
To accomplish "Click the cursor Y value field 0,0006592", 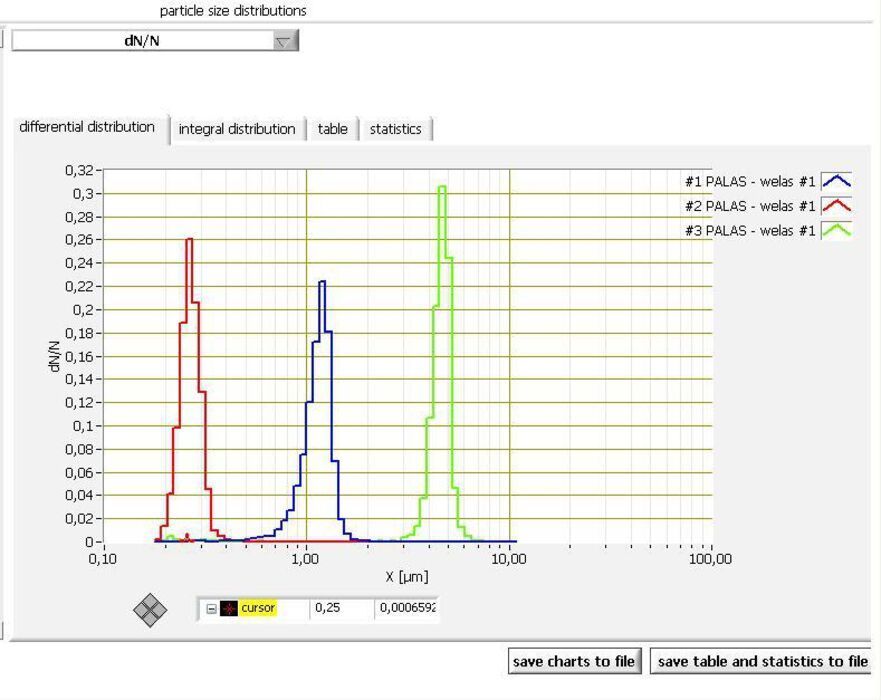I will pyautogui.click(x=407, y=608).
